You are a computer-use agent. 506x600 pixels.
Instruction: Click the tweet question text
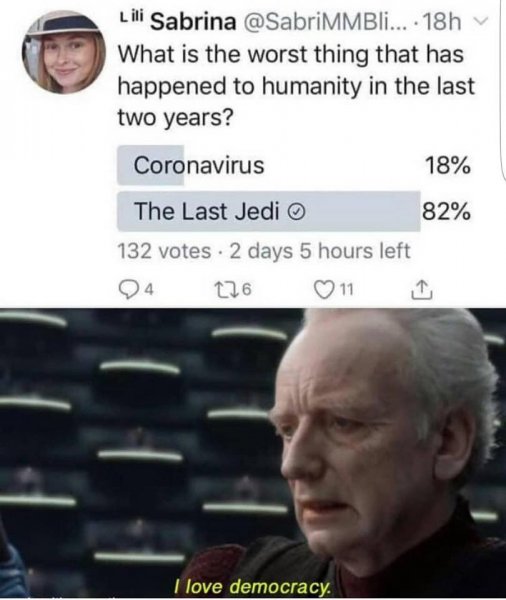[296, 86]
